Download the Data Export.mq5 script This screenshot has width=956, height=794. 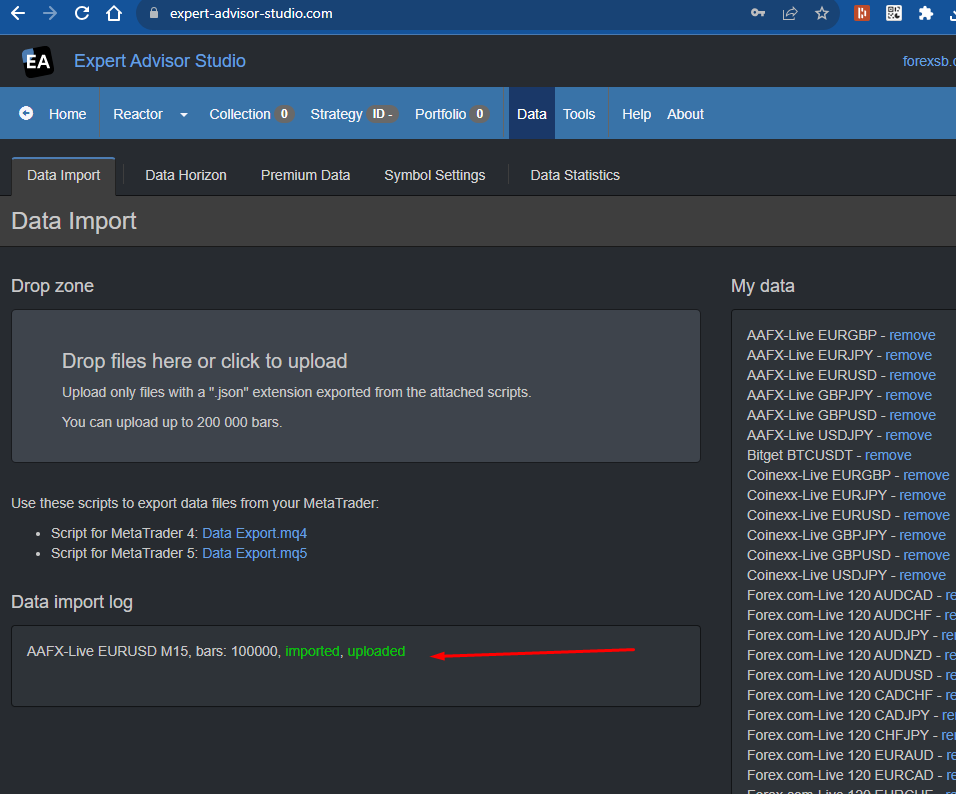click(x=255, y=553)
